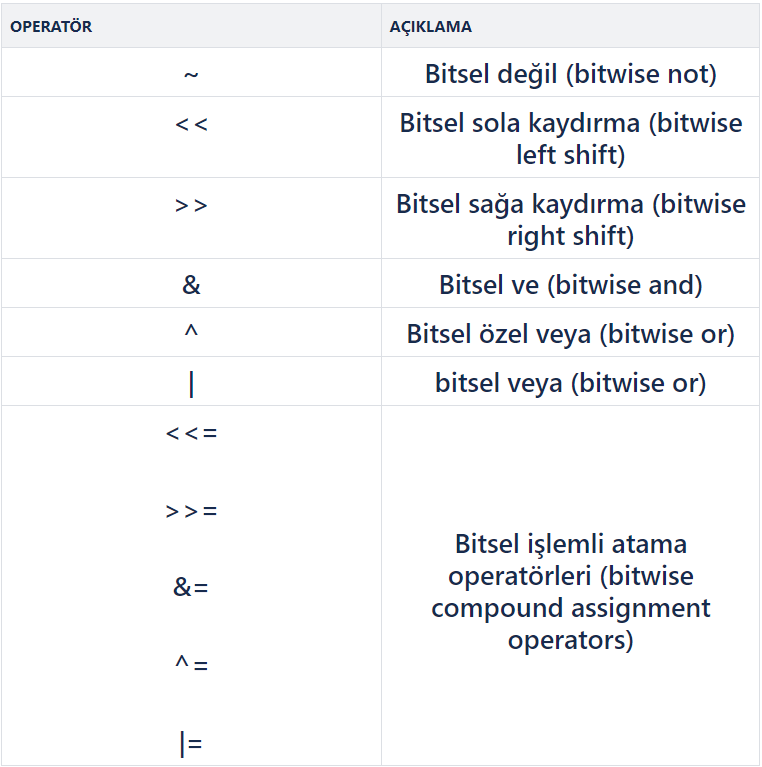Click the 'Bitsel değil (bitwise not)' text
Screen dimensions: 762x767
click(x=571, y=74)
